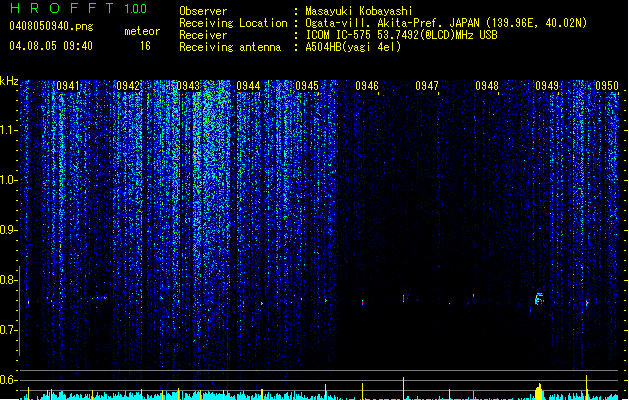This screenshot has width=629, height=400.
Task: Click the meteor label
Action: tap(142, 31)
